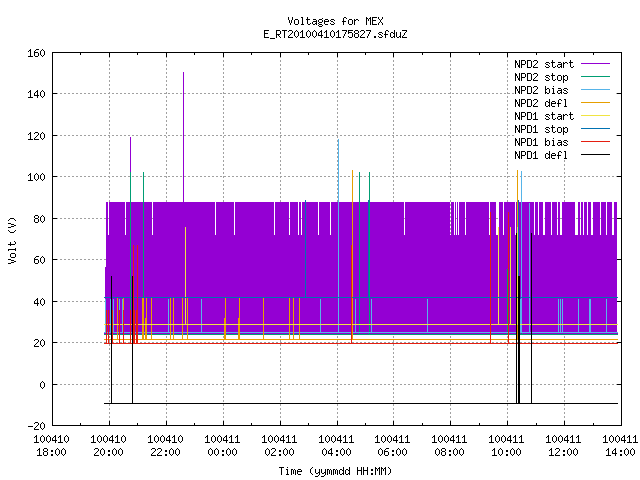
Task: Click the green NPD2 stop legend line sample
Action: coord(595,77)
